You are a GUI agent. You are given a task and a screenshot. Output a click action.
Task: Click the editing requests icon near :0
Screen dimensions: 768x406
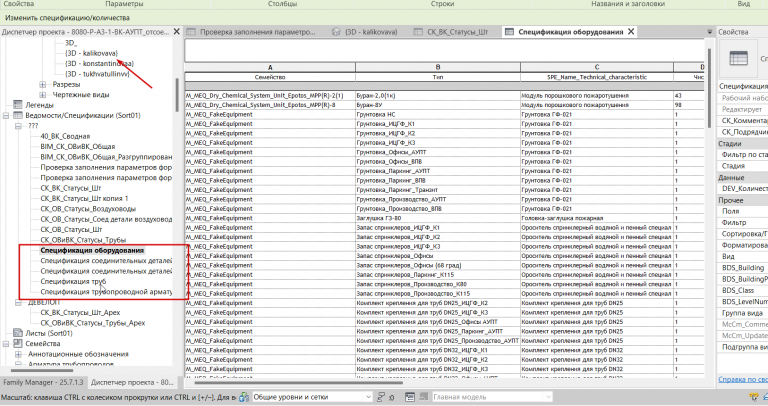click(381, 397)
